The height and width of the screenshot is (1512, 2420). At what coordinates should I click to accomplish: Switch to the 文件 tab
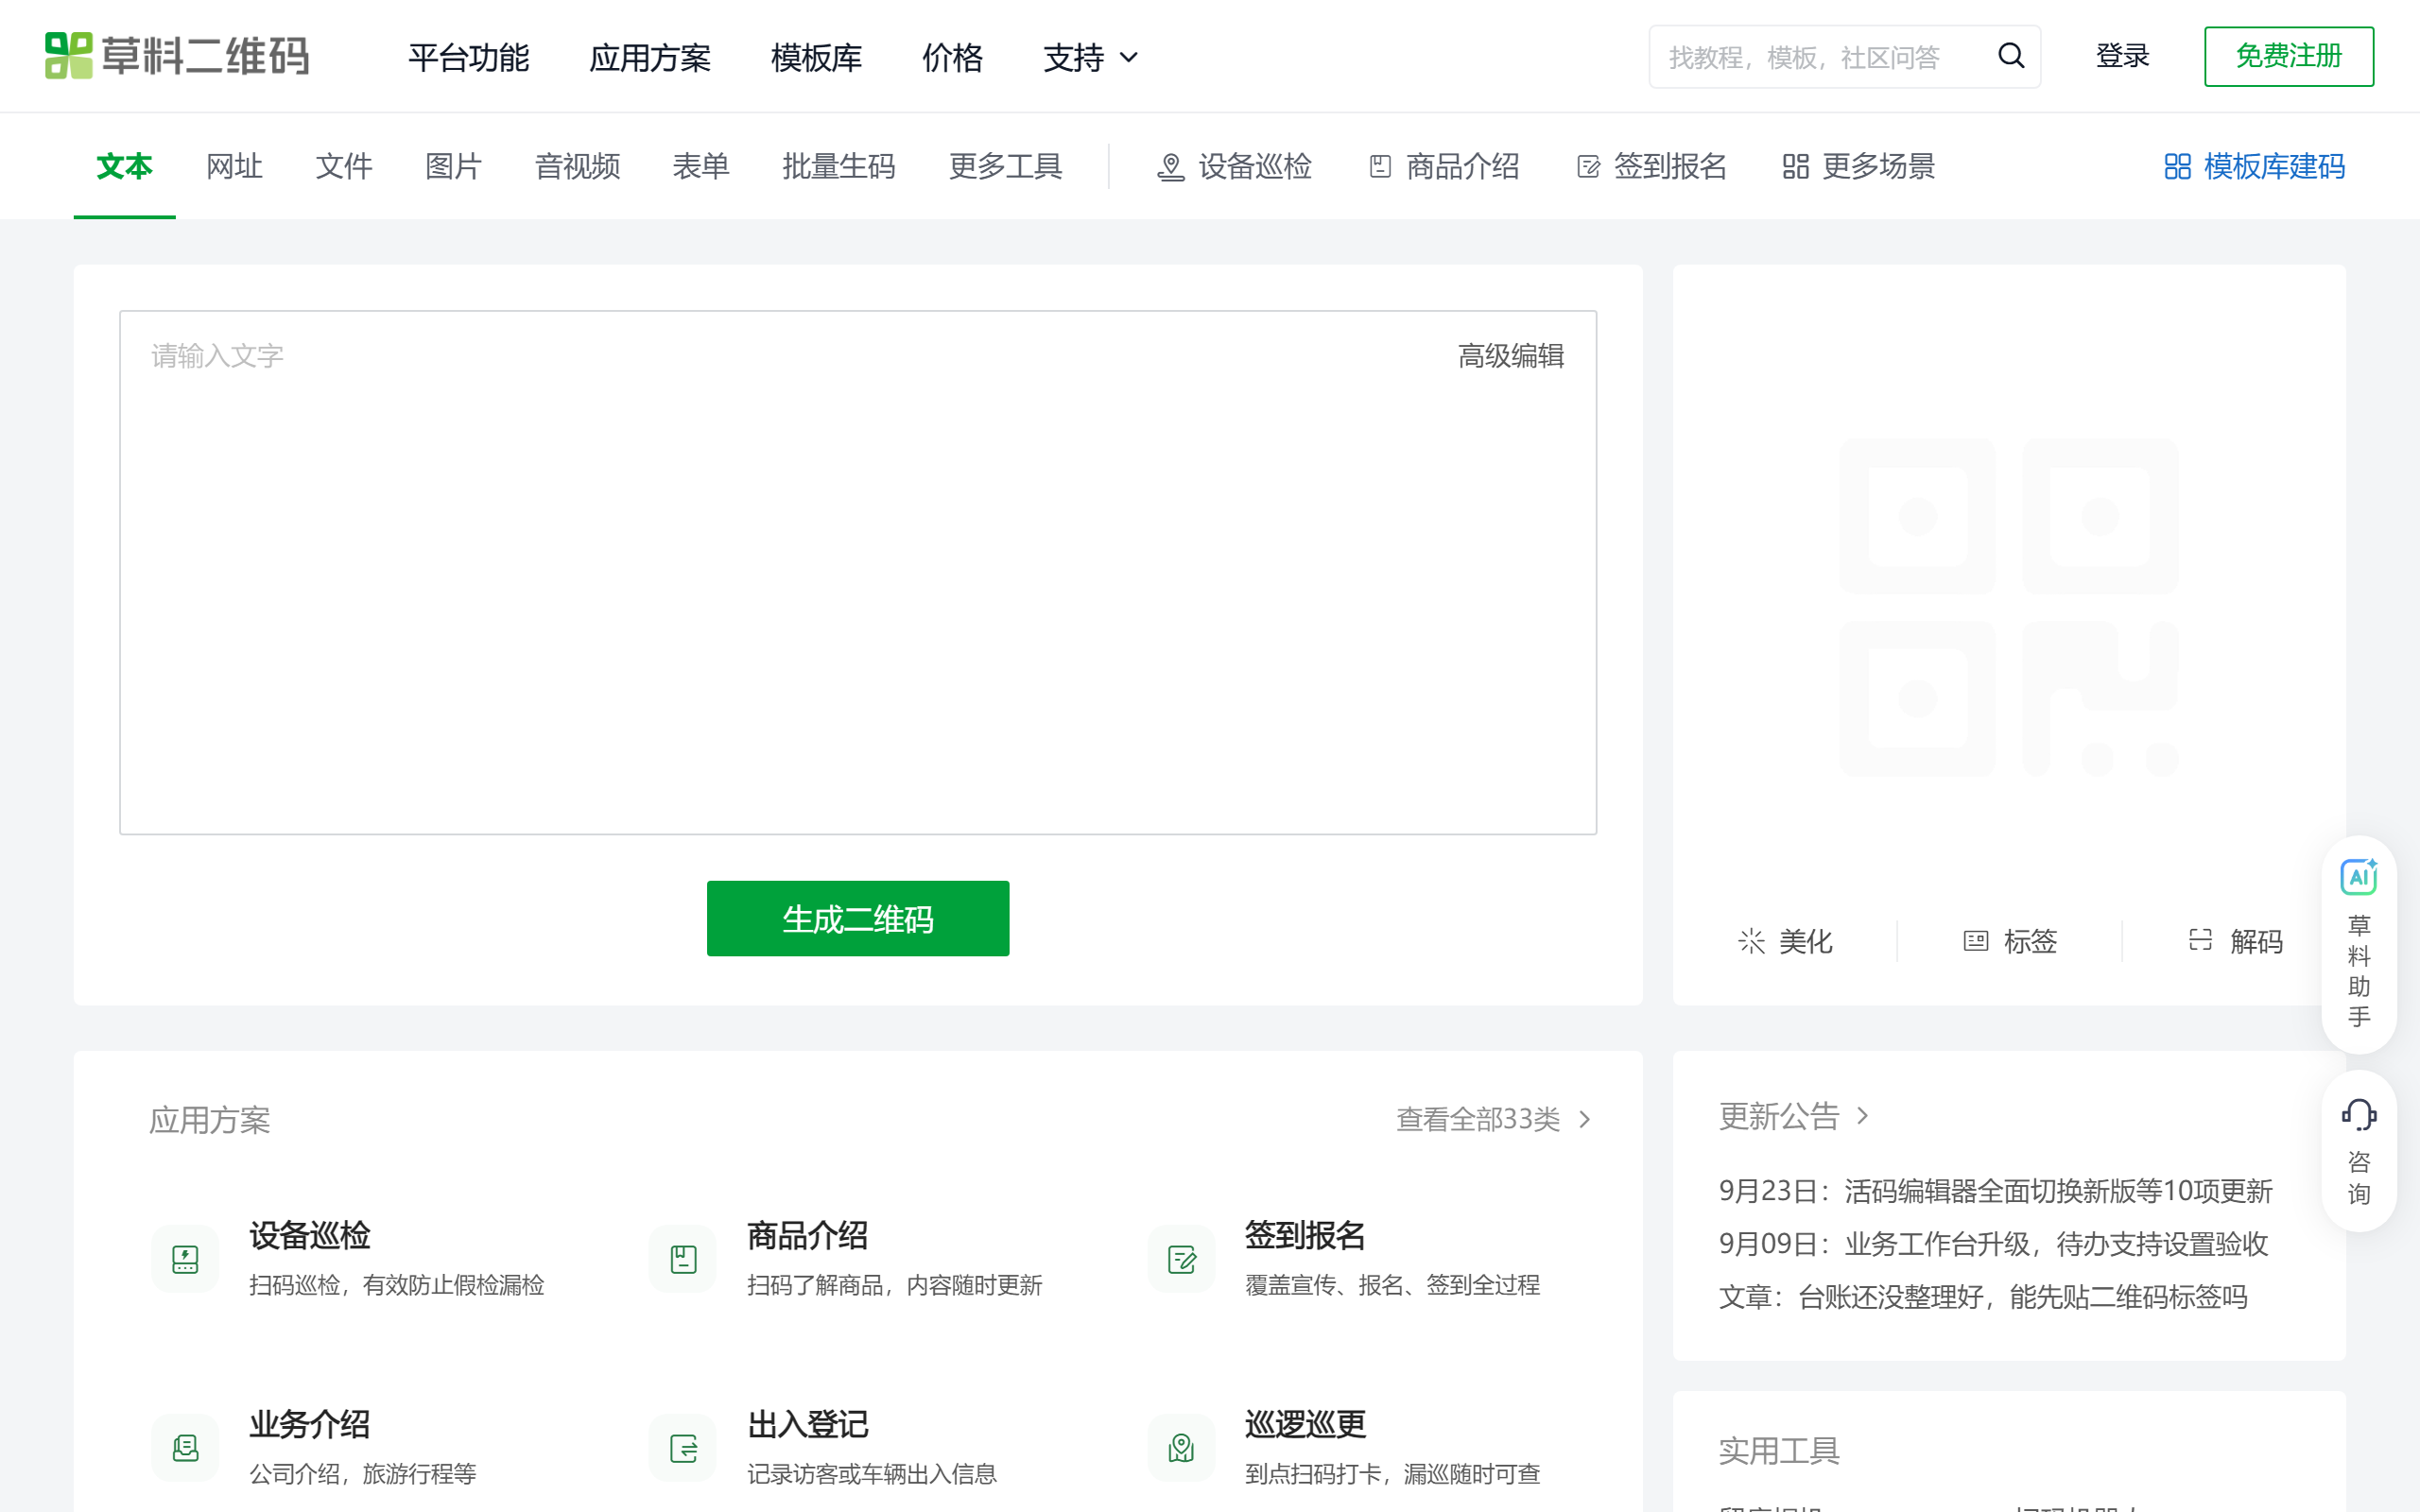click(x=344, y=166)
